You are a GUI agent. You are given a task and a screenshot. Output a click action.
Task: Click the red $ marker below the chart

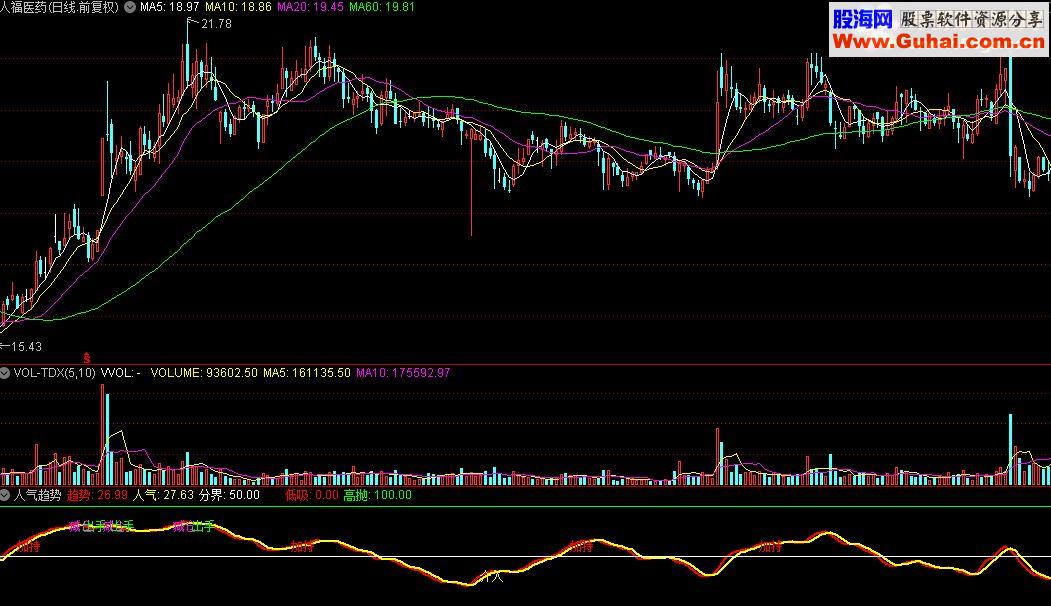[x=86, y=359]
